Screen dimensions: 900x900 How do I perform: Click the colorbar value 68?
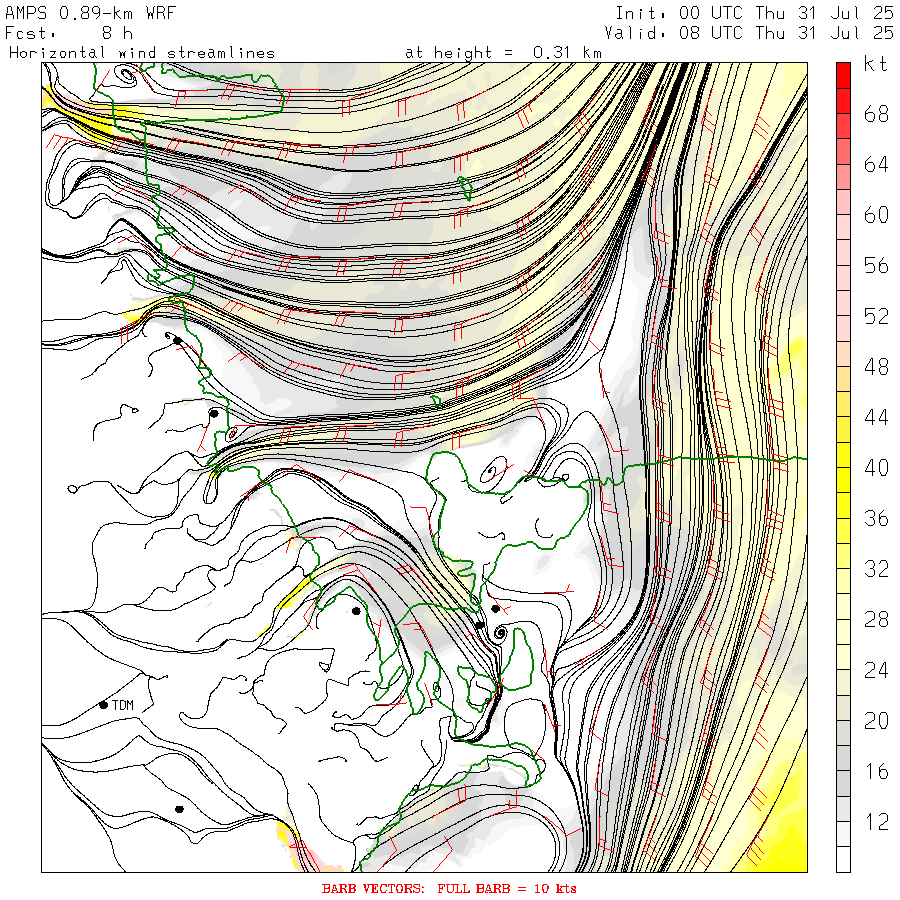point(876,114)
